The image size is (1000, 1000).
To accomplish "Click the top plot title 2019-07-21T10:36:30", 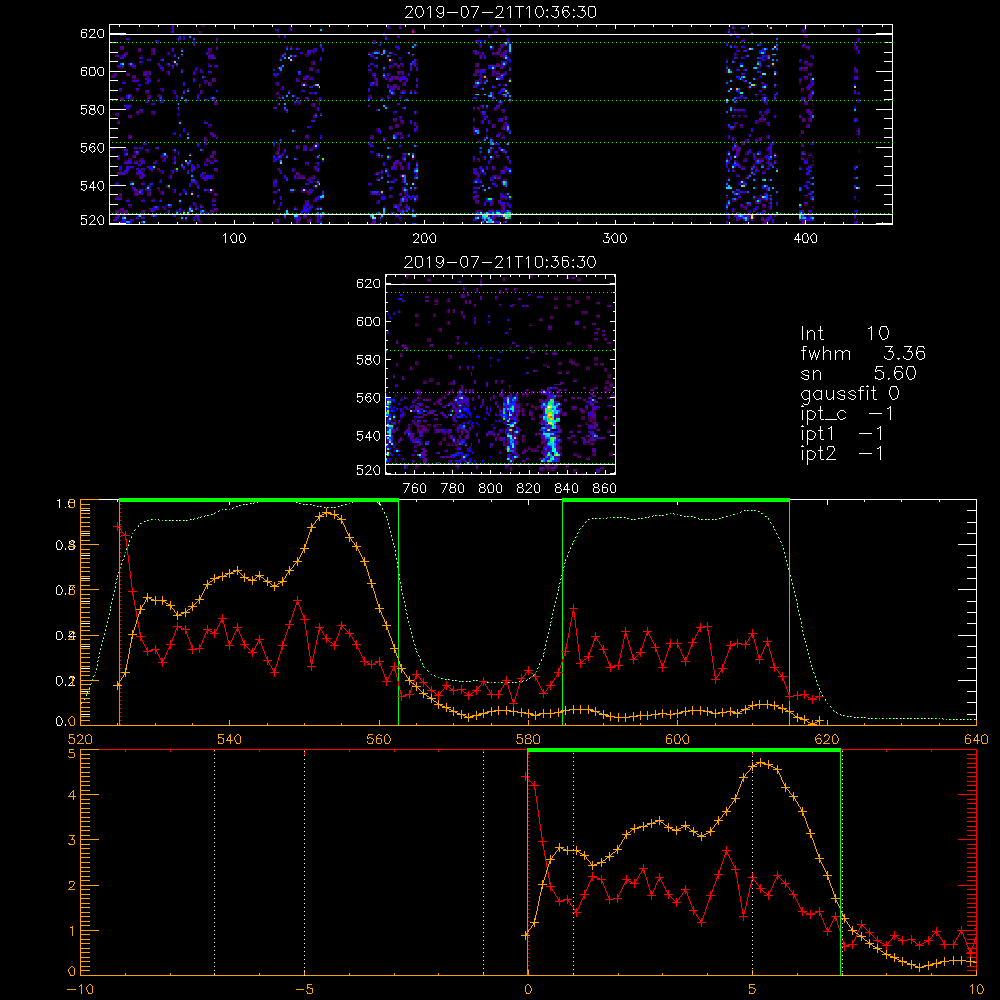I will point(501,12).
